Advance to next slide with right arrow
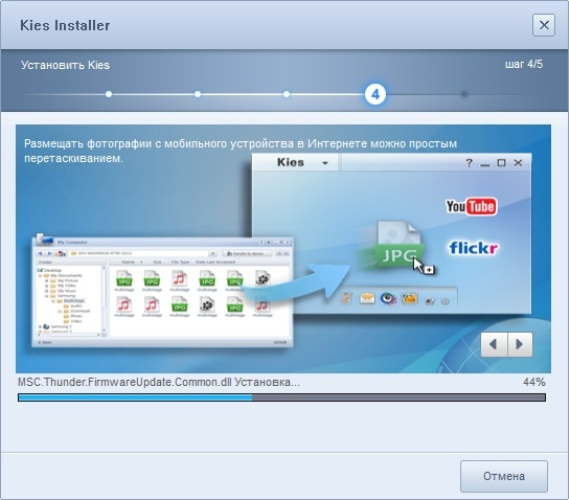The width and height of the screenshot is (569, 500). [520, 344]
